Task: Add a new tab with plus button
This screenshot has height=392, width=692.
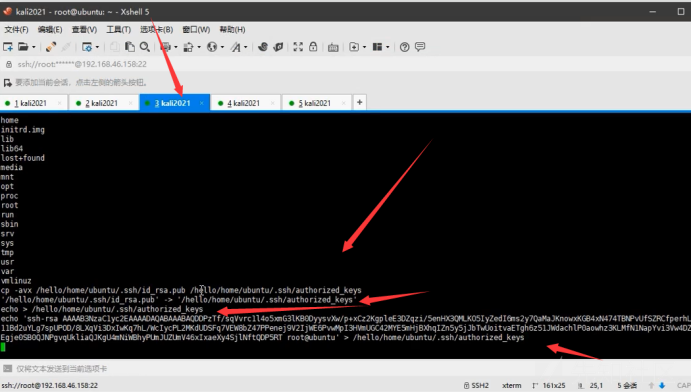Action: tap(360, 102)
